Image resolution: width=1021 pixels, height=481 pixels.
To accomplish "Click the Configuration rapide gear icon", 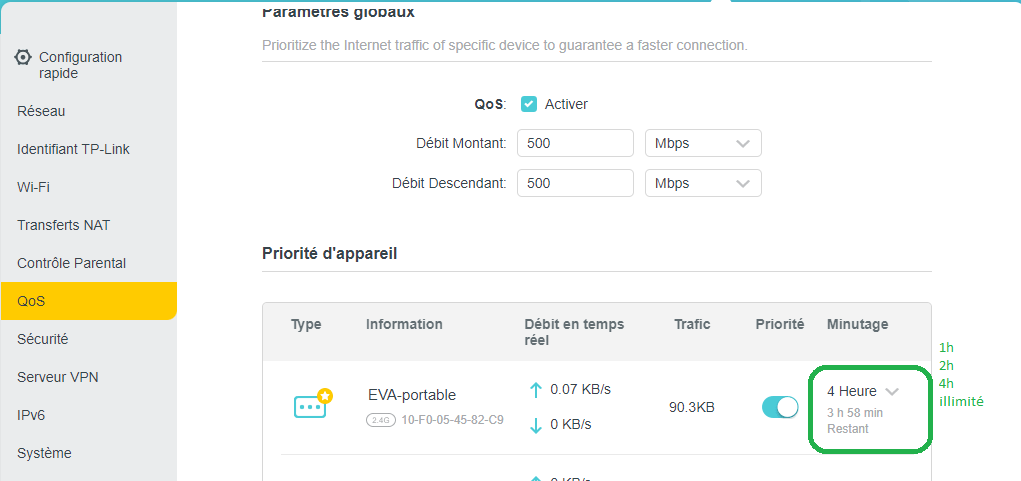I will (23, 57).
